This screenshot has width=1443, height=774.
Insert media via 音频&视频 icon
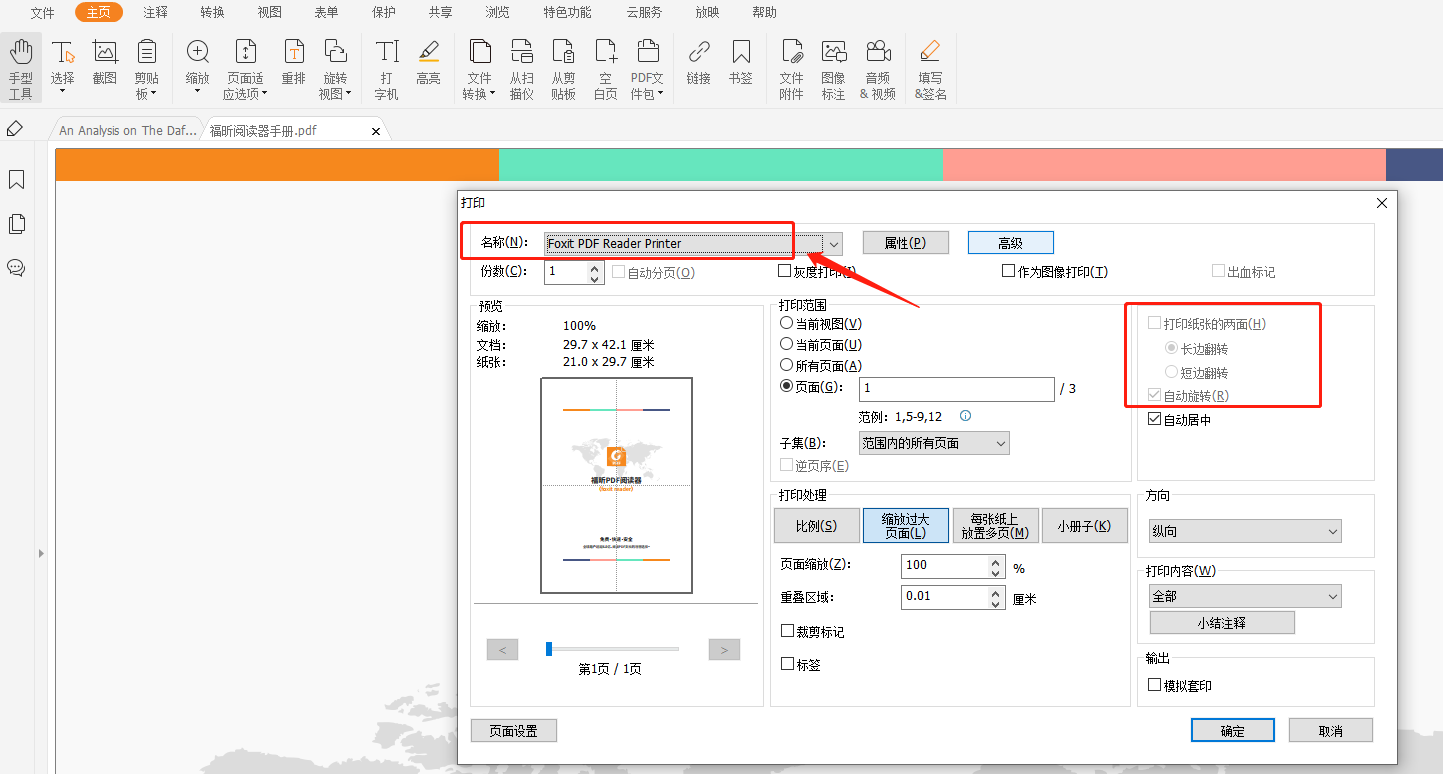click(878, 65)
